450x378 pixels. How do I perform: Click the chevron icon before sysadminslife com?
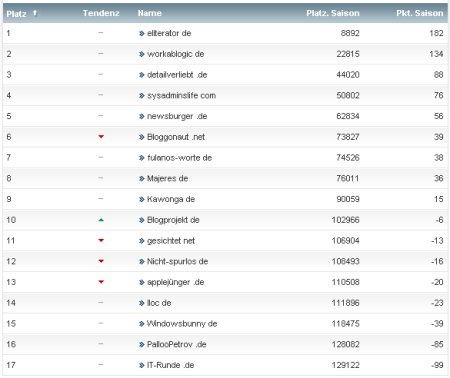pos(142,96)
